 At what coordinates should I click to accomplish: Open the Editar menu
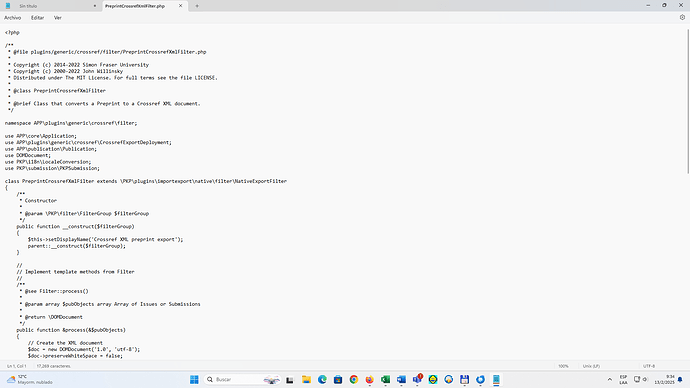[37, 18]
